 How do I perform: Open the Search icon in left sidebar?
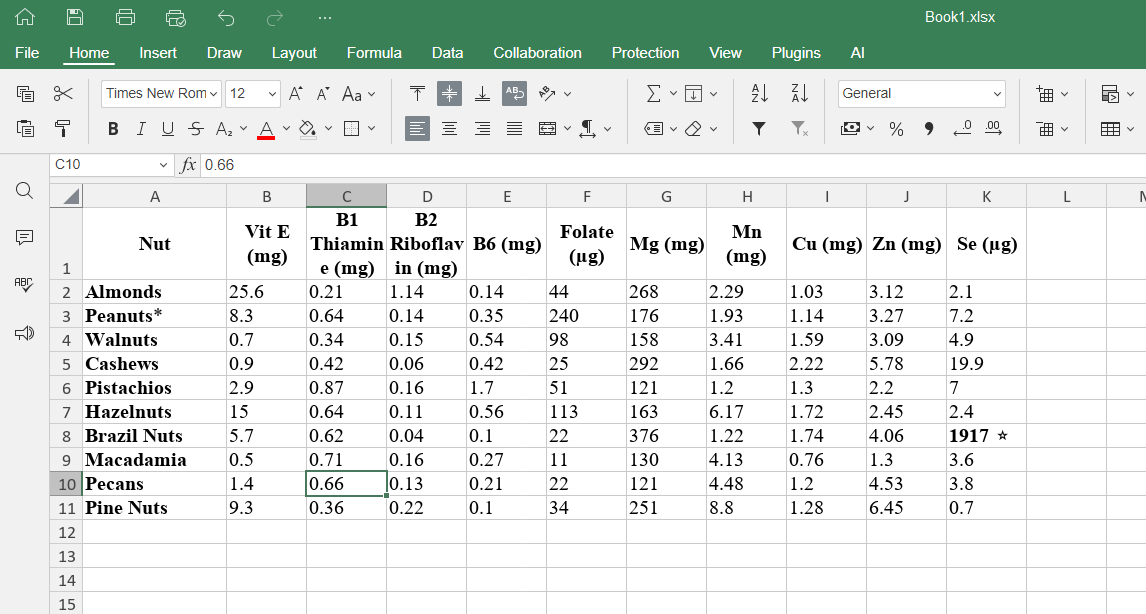25,191
